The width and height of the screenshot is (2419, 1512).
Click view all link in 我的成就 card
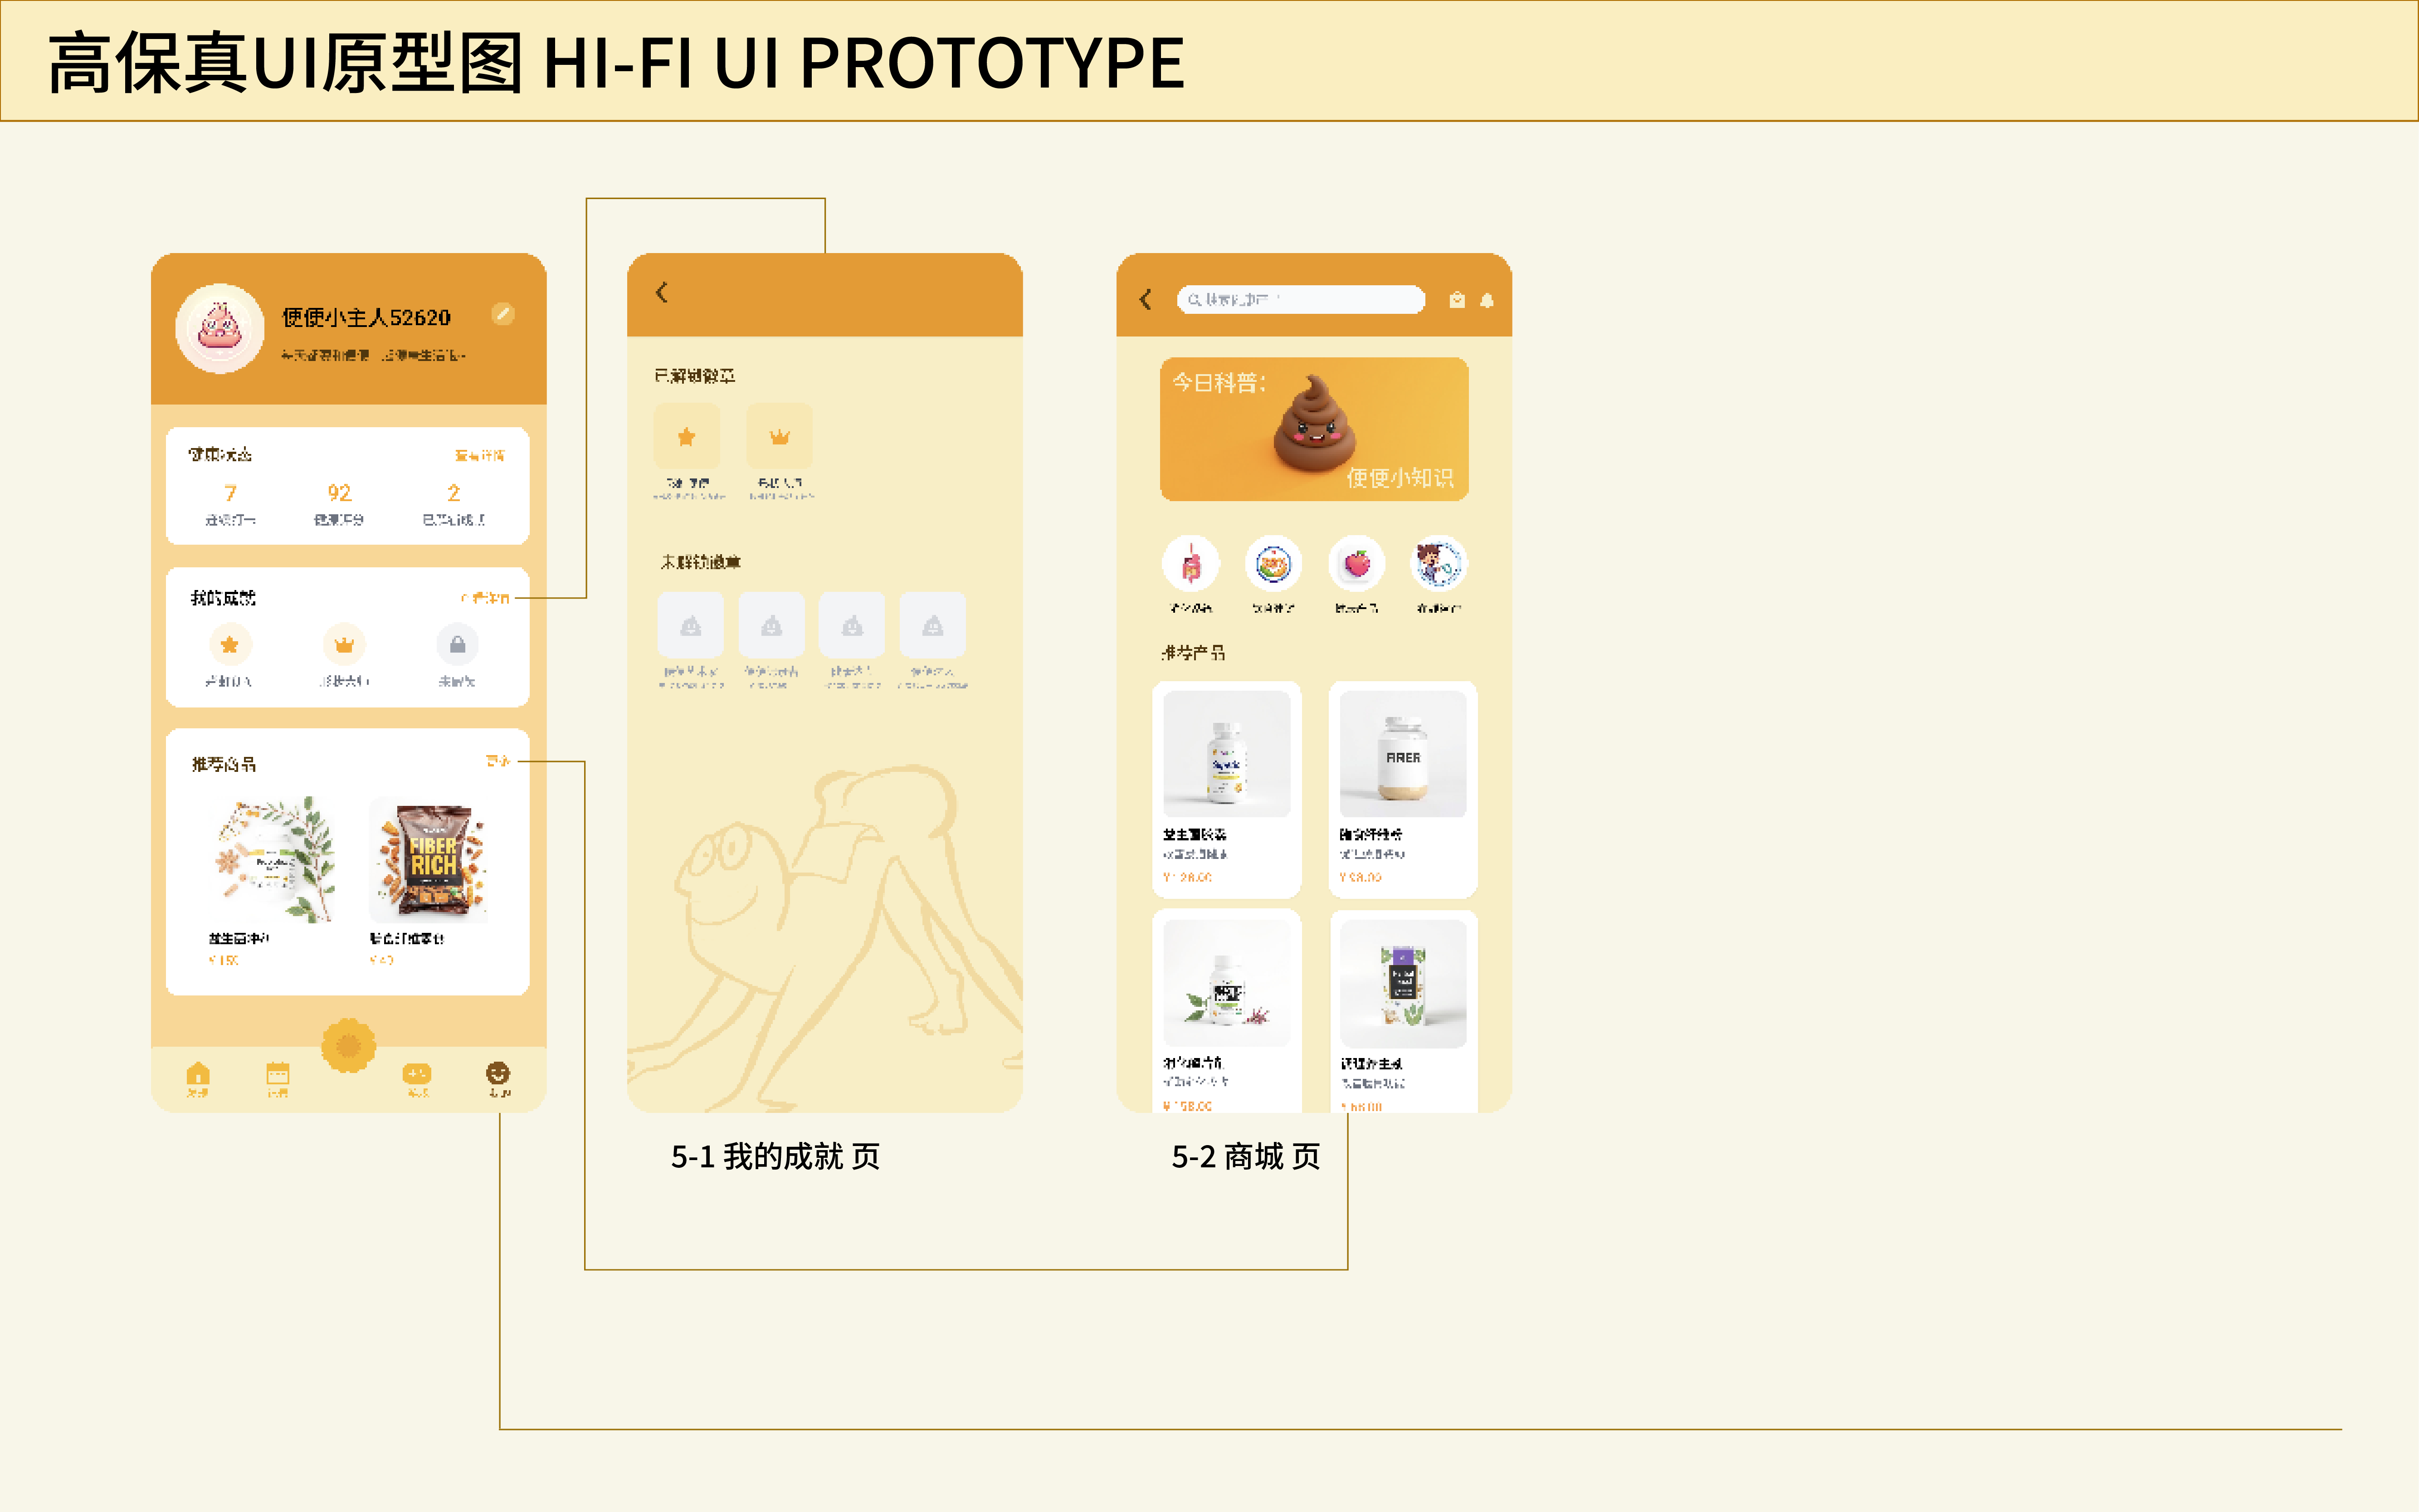coord(485,598)
